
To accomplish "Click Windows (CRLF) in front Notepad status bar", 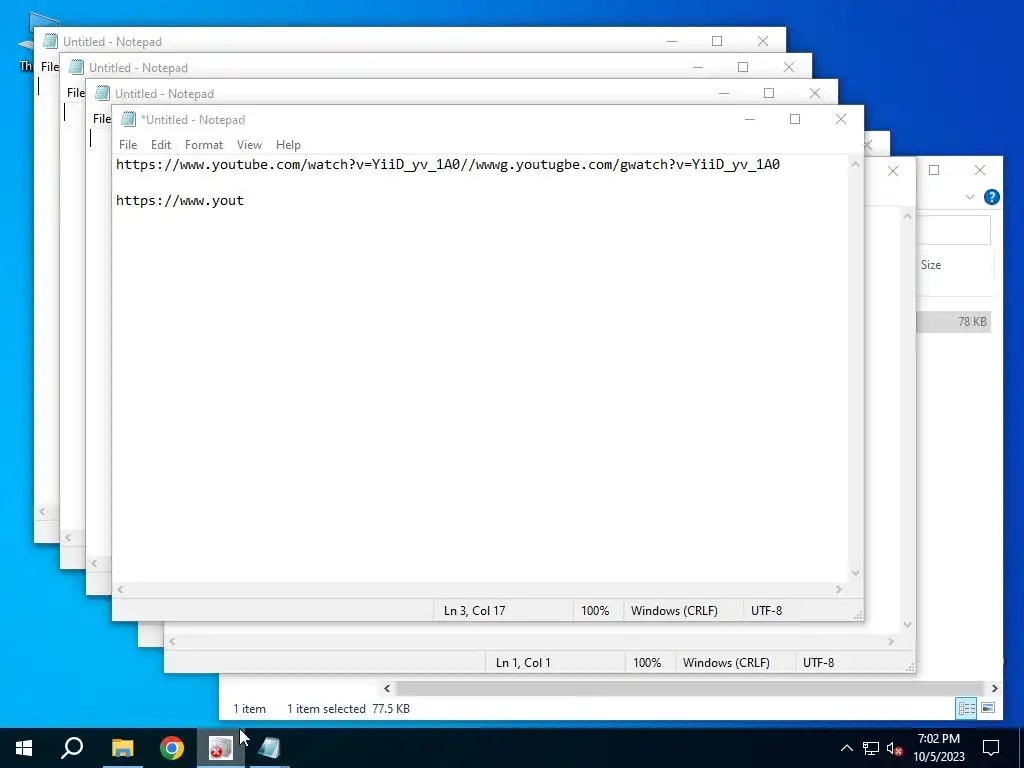I will (674, 611).
